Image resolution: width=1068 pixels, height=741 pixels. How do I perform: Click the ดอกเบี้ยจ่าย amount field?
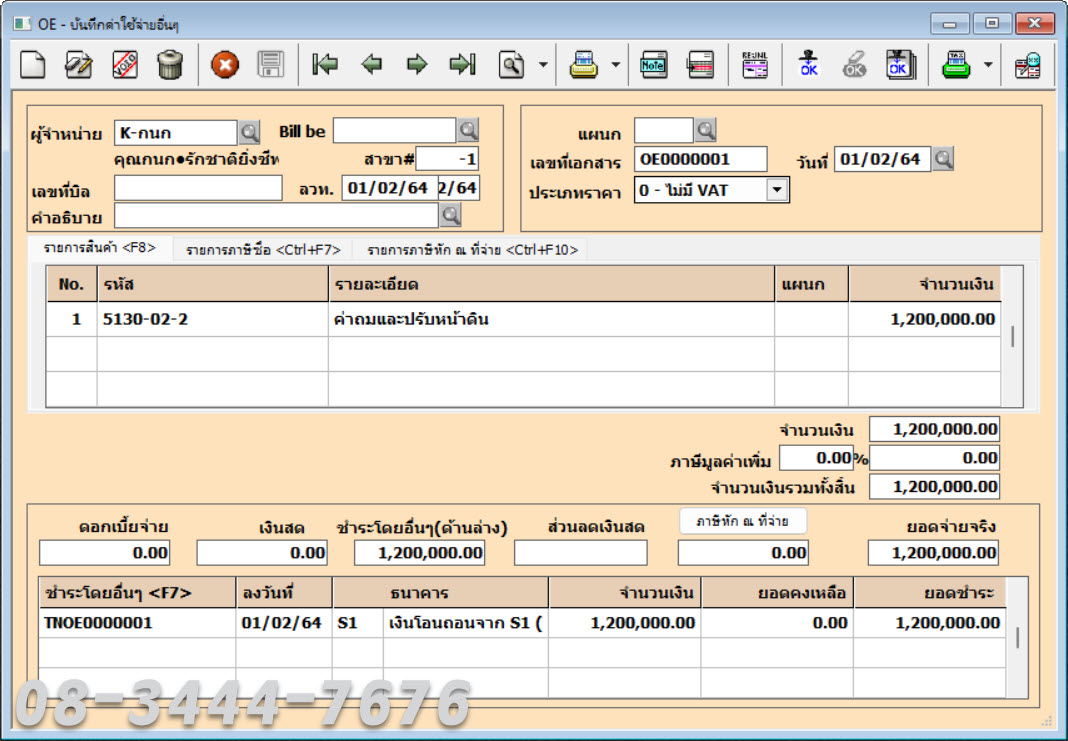pos(104,553)
